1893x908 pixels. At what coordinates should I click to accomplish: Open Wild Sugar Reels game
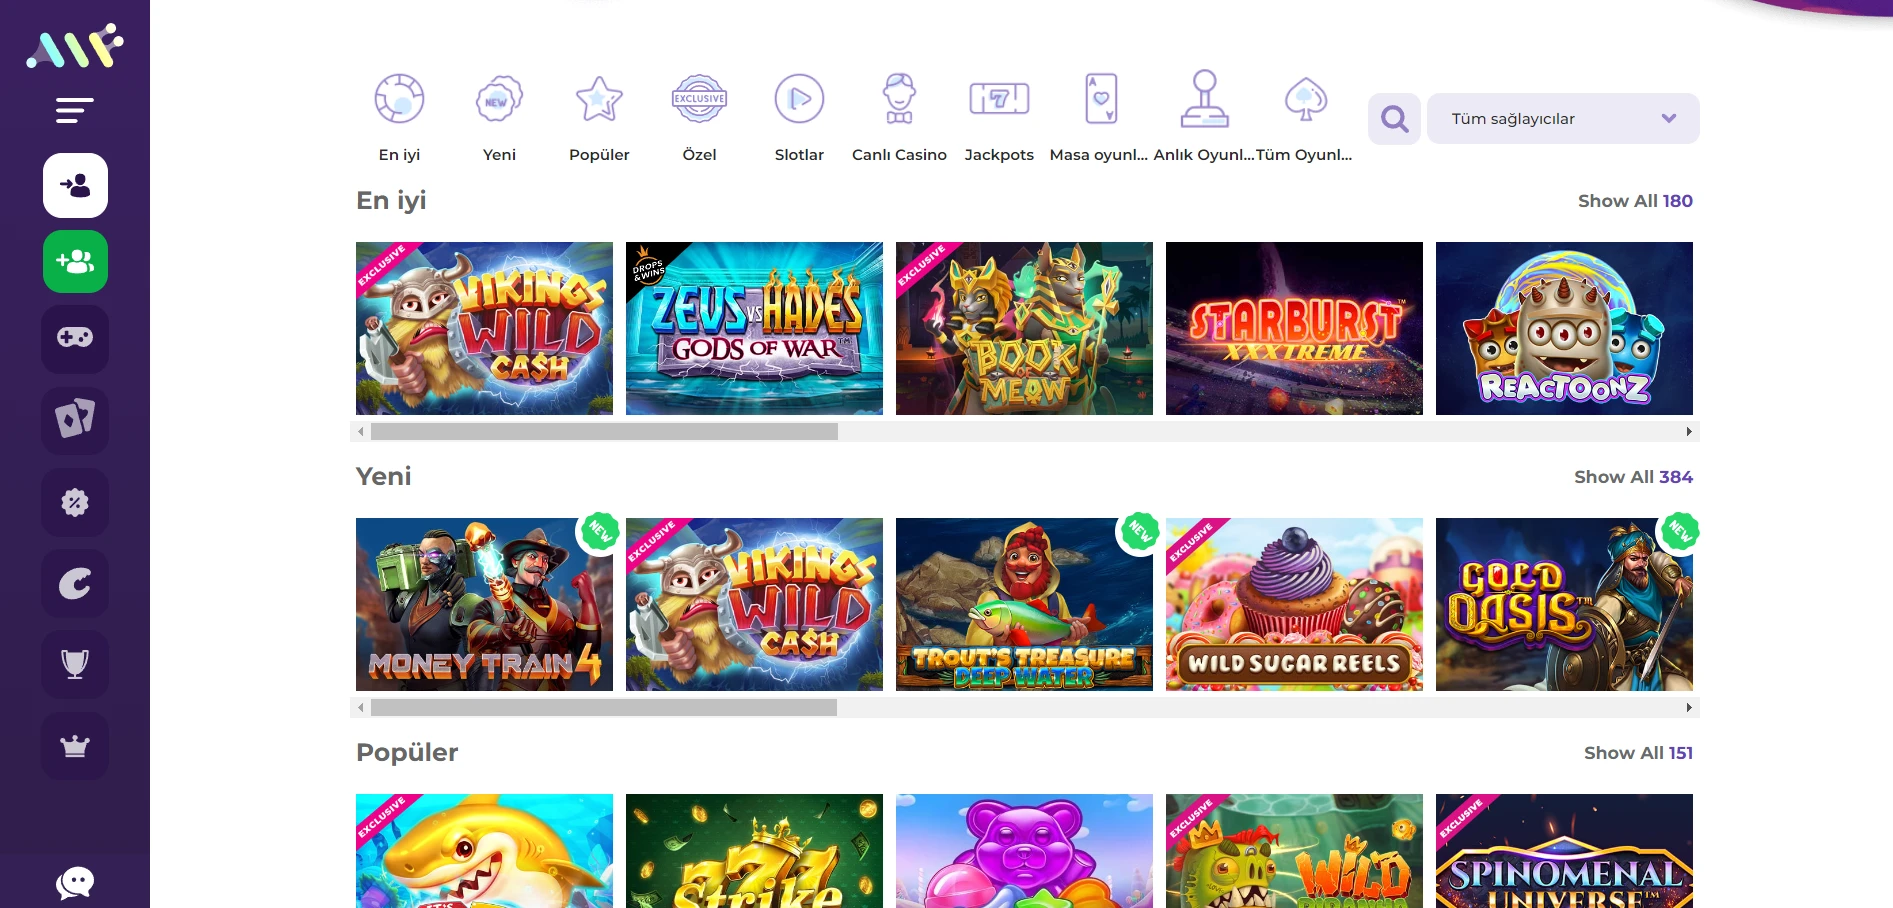(x=1294, y=604)
